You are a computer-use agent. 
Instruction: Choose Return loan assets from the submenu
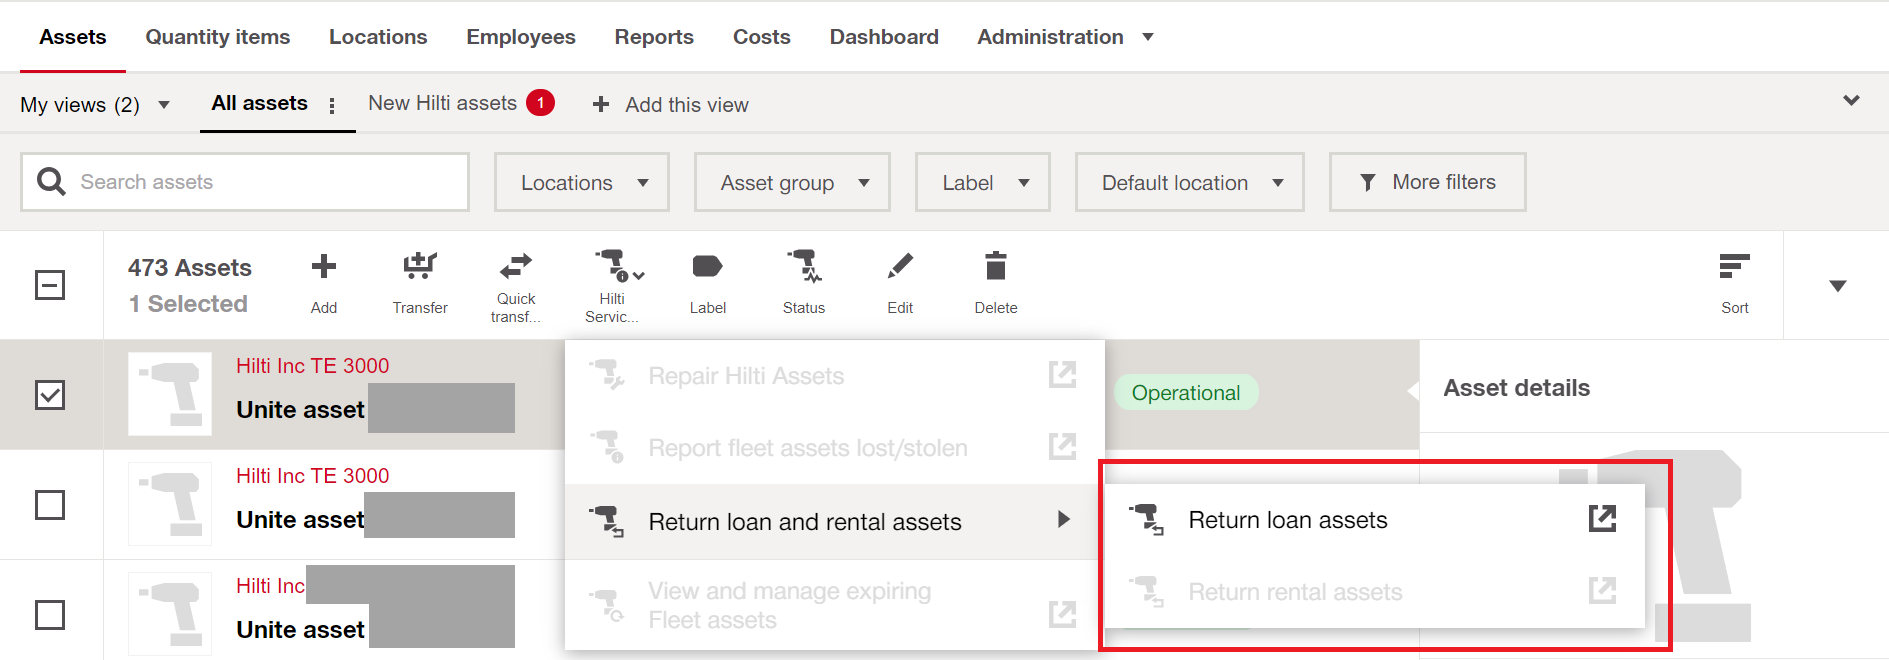coord(1374,520)
